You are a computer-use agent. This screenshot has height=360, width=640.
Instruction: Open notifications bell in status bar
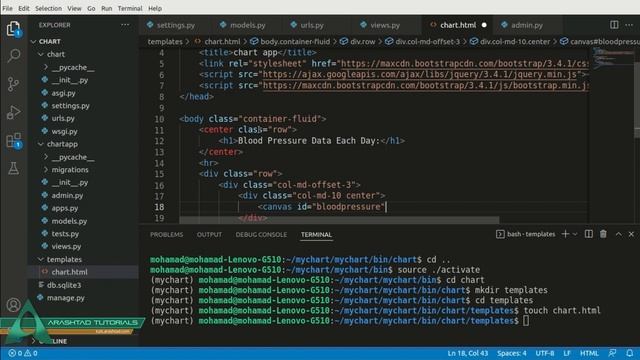(x=629, y=353)
